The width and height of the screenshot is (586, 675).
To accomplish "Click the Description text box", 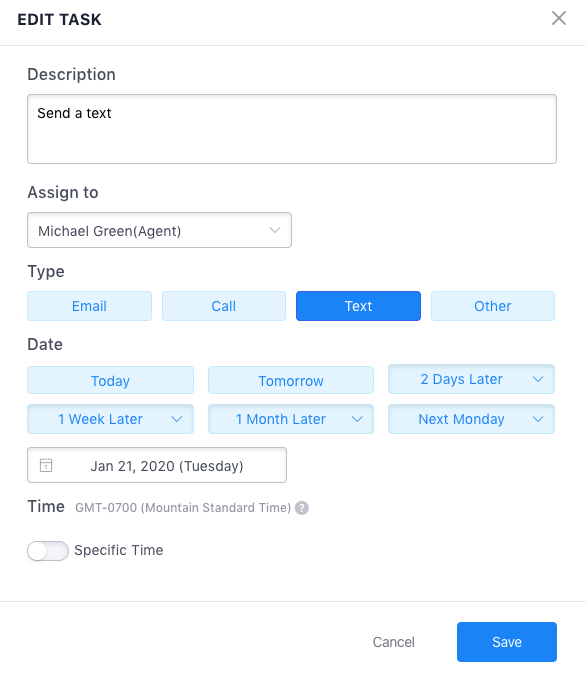I will 292,129.
